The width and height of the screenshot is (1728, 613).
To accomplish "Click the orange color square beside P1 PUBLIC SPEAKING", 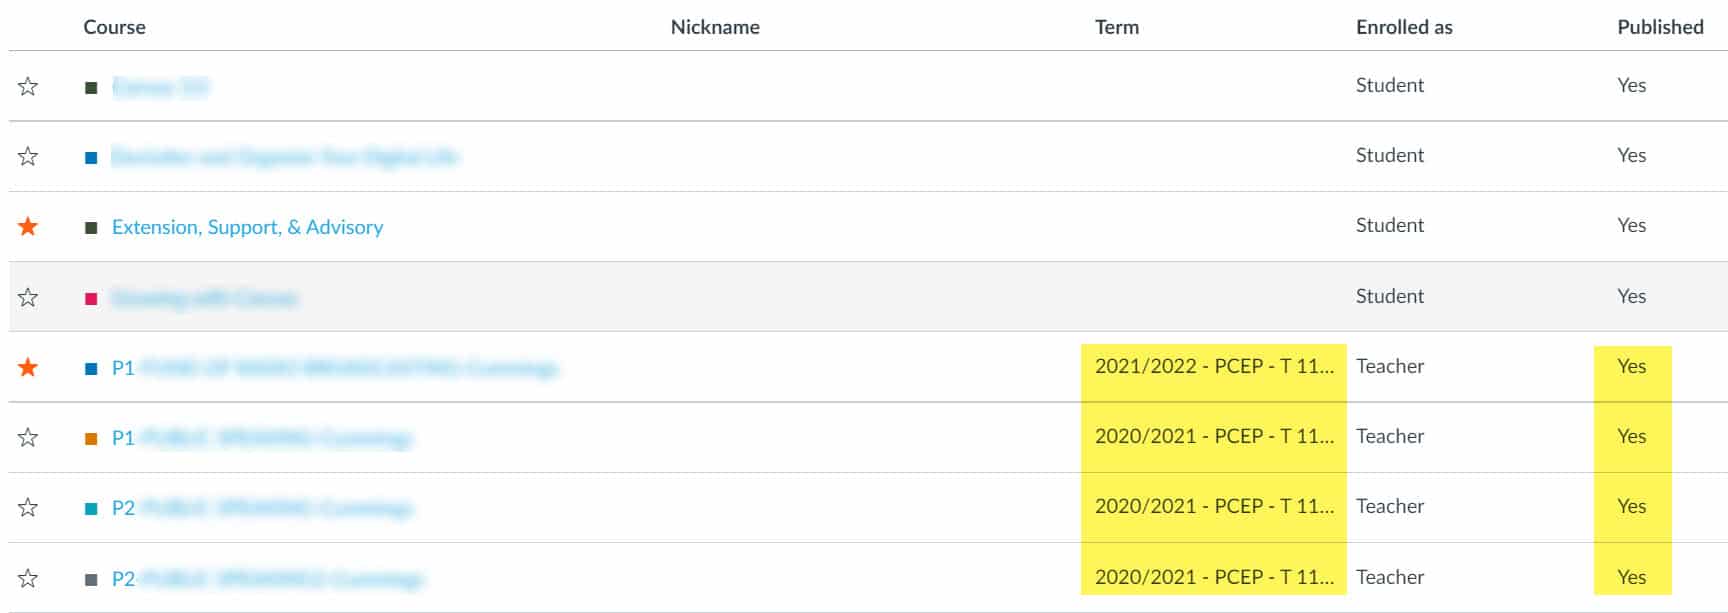I will point(91,437).
